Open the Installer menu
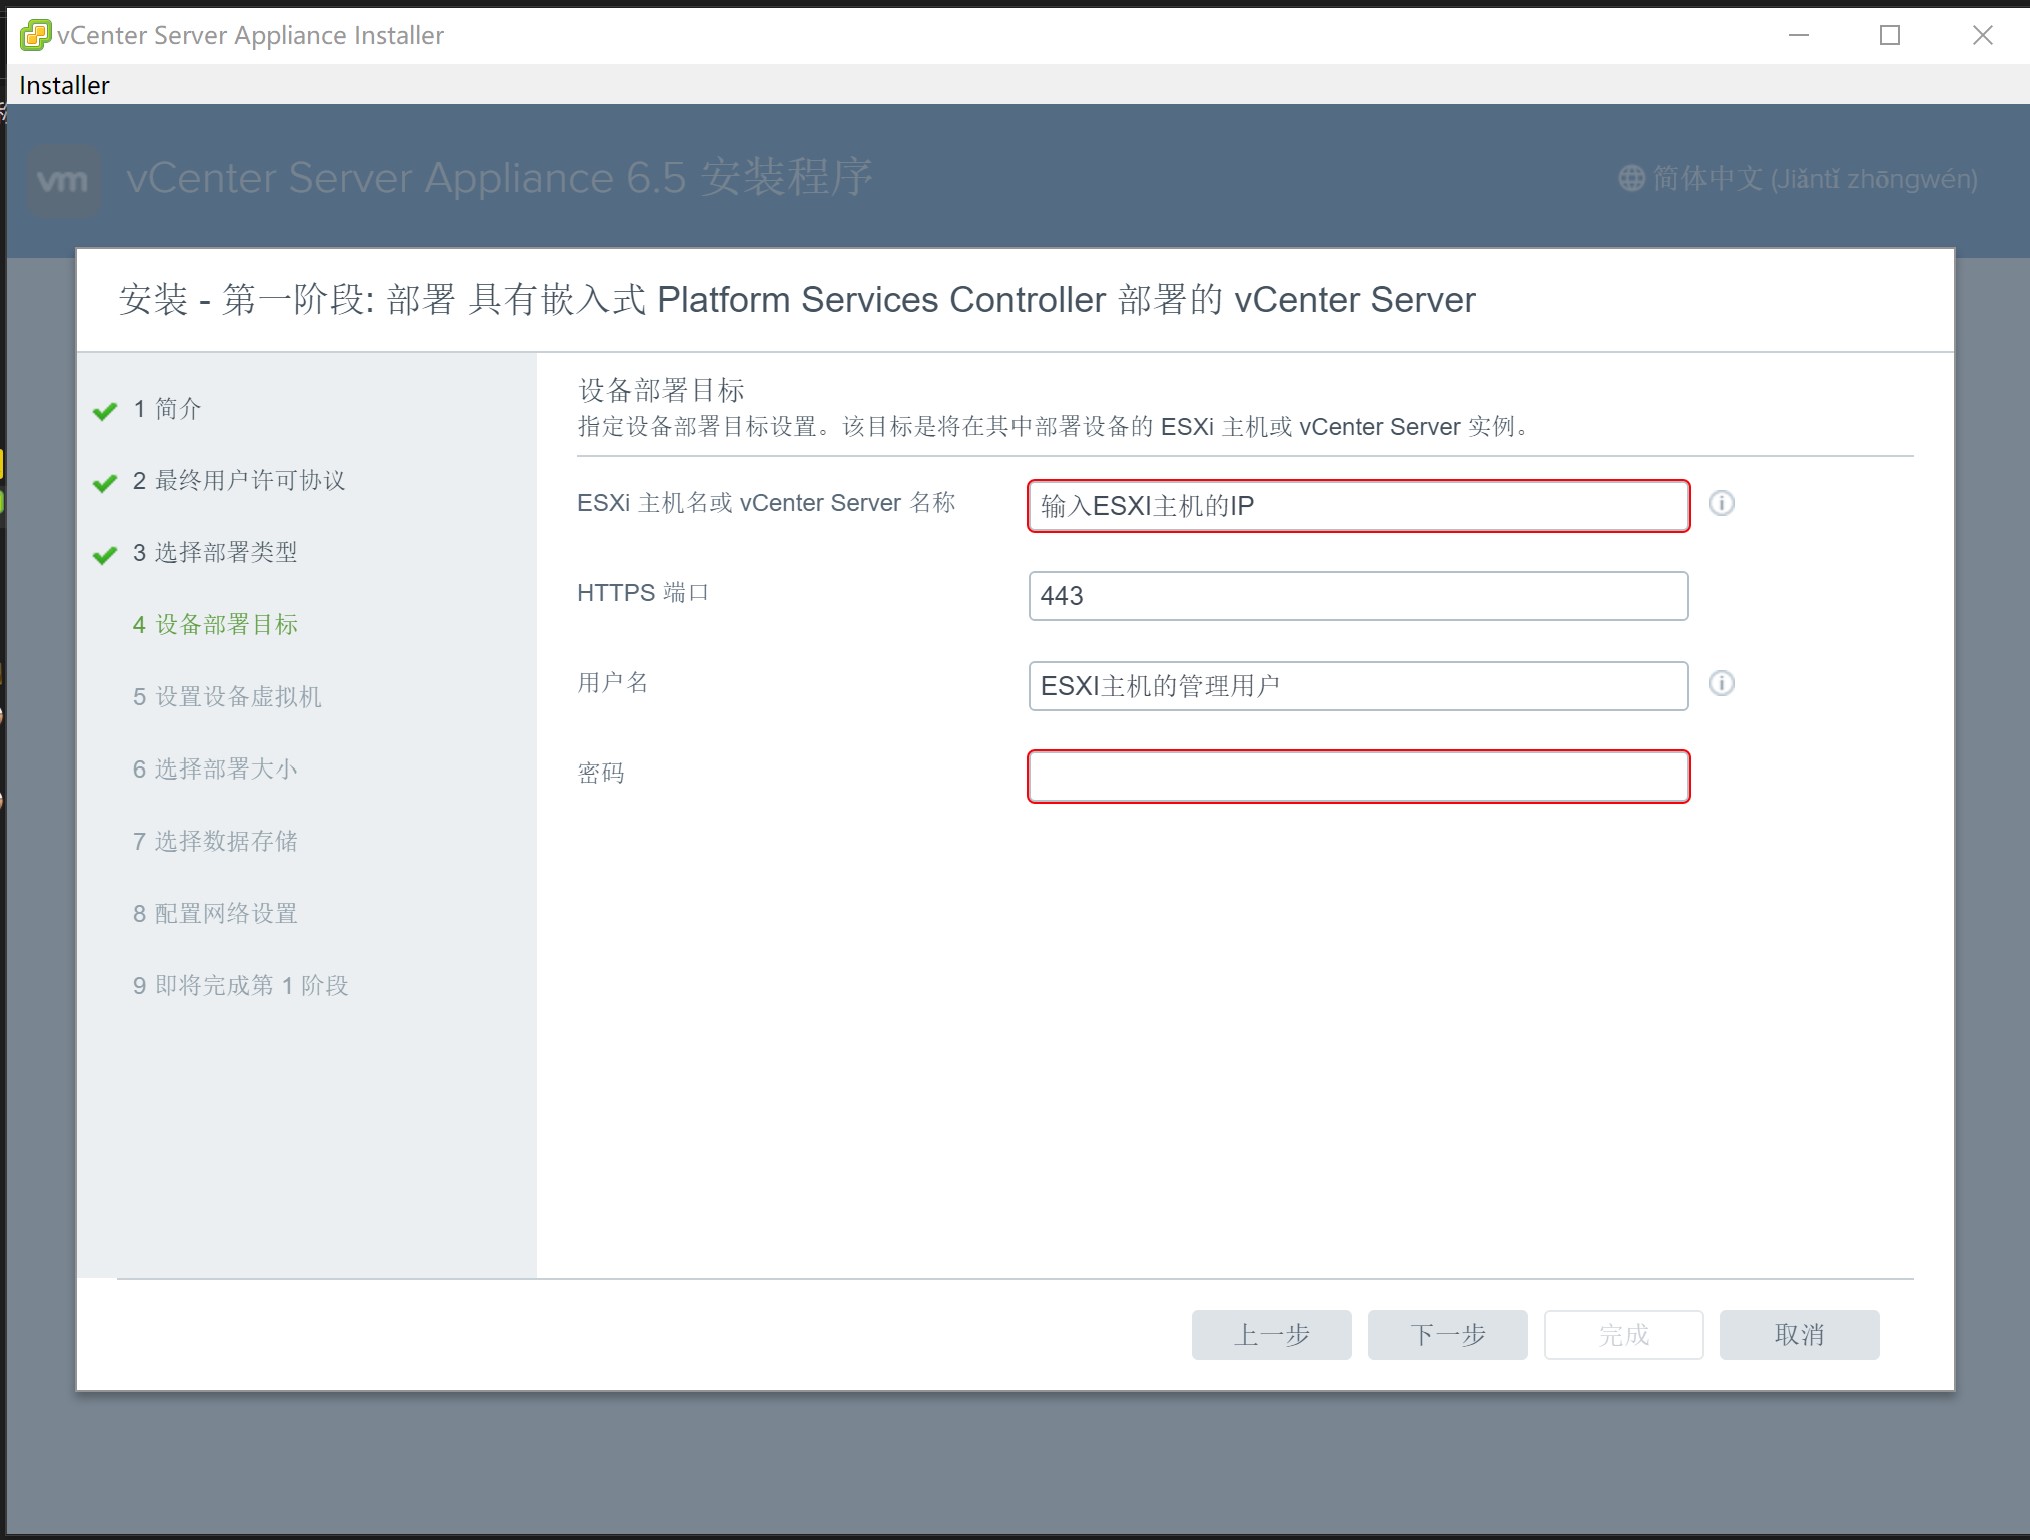2030x1540 pixels. 64,85
